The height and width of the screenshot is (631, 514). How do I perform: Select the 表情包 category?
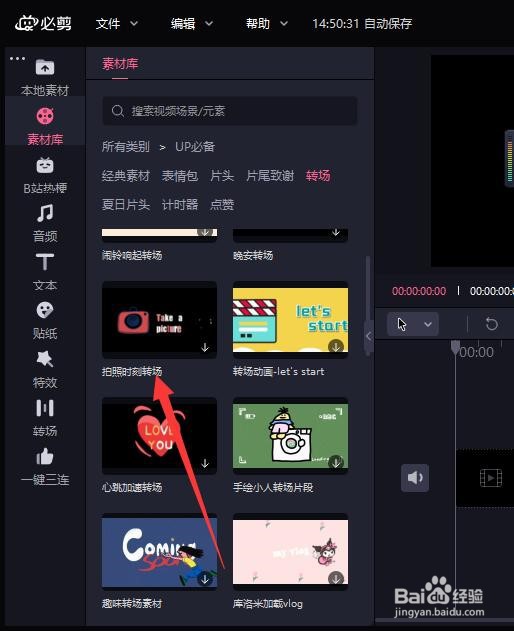coord(180,176)
